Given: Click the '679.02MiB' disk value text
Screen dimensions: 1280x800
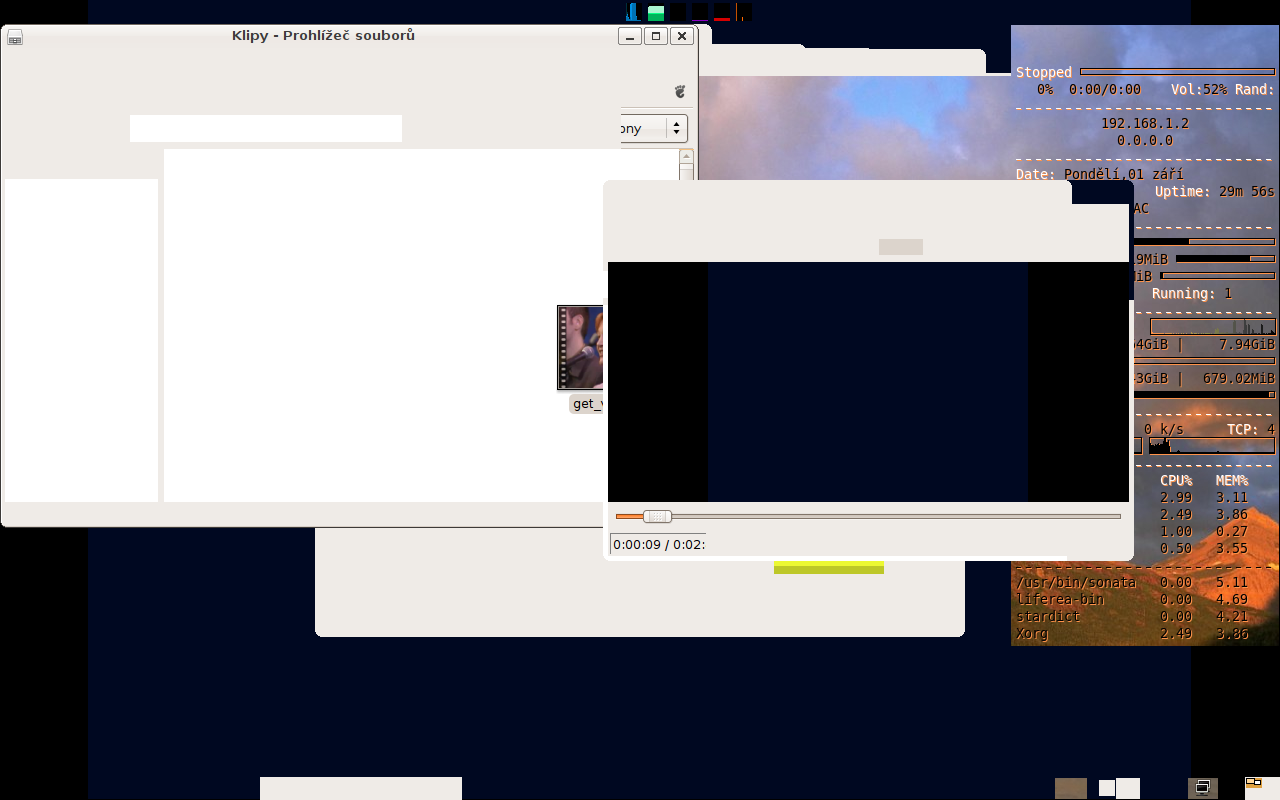Looking at the screenshot, I should 1239,378.
